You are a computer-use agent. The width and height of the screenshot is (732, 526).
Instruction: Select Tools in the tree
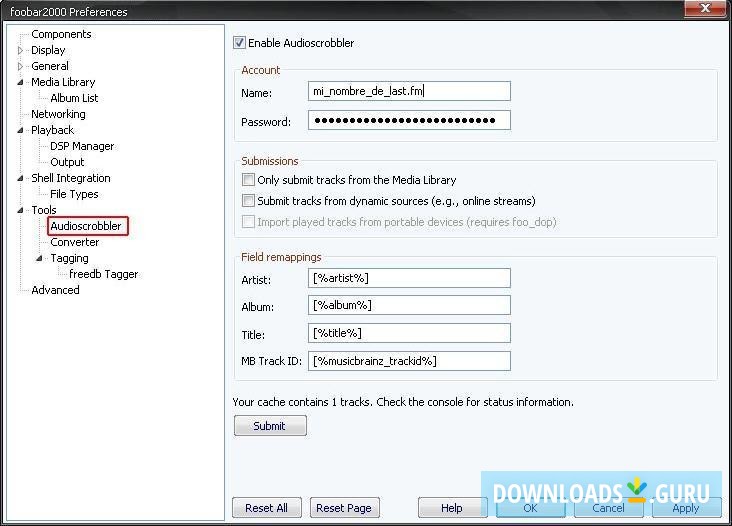[x=44, y=210]
